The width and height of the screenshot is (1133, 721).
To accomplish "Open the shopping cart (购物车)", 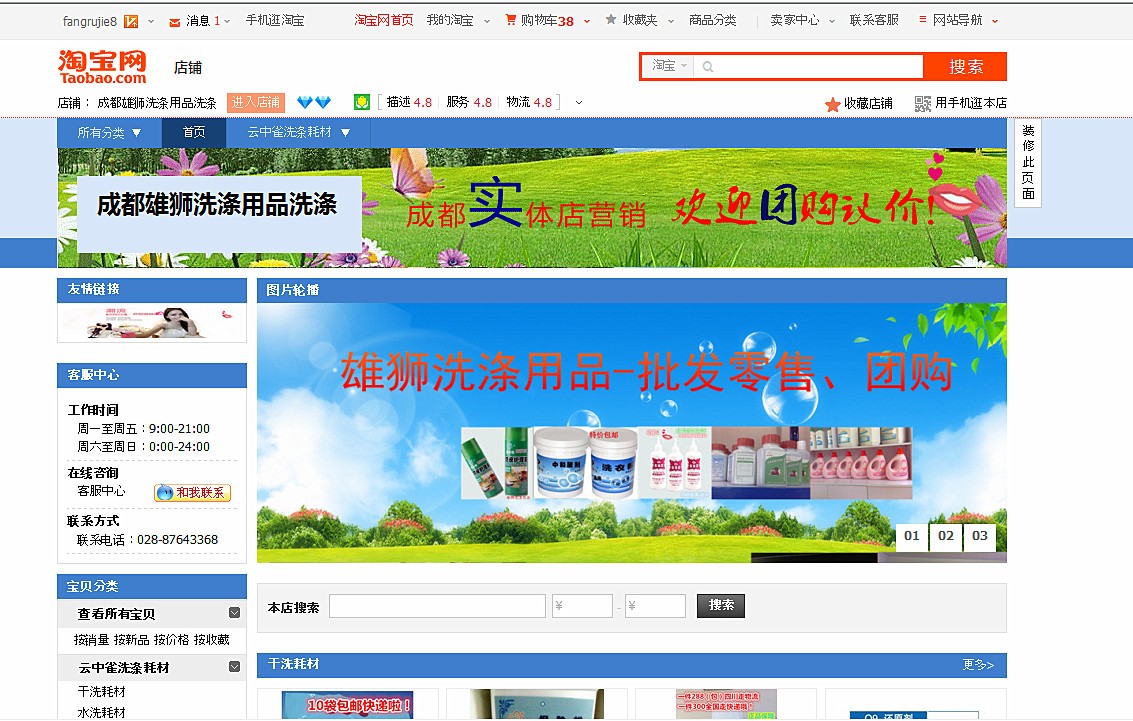I will (546, 20).
